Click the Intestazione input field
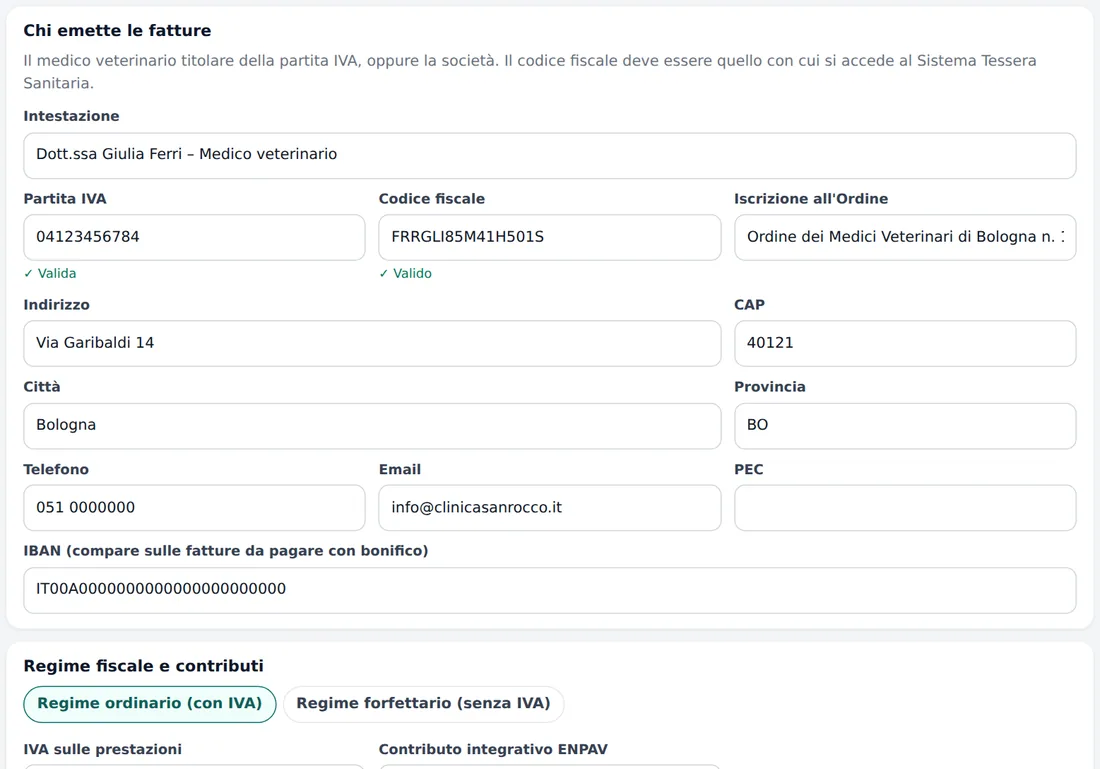 tap(549, 156)
